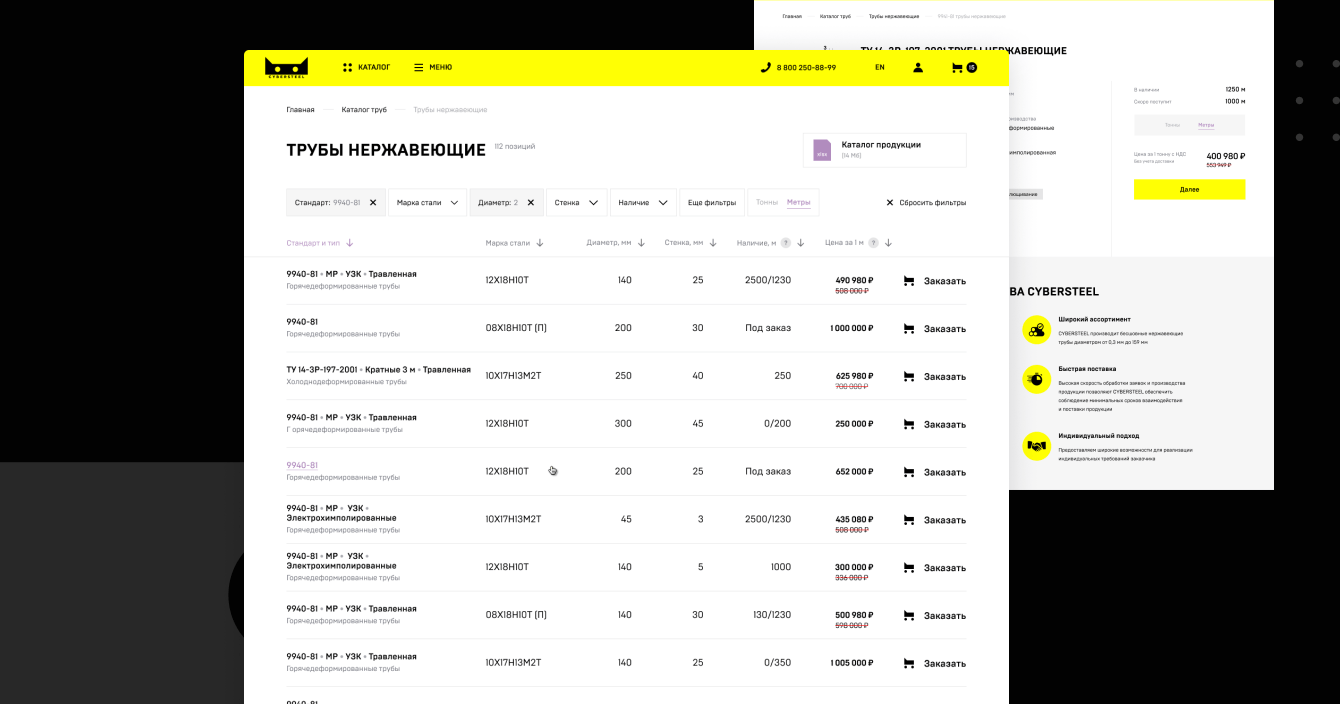This screenshot has width=1340, height=704.
Task: Click Заказать in 1 005 000 ₽ row
Action: [945, 664]
